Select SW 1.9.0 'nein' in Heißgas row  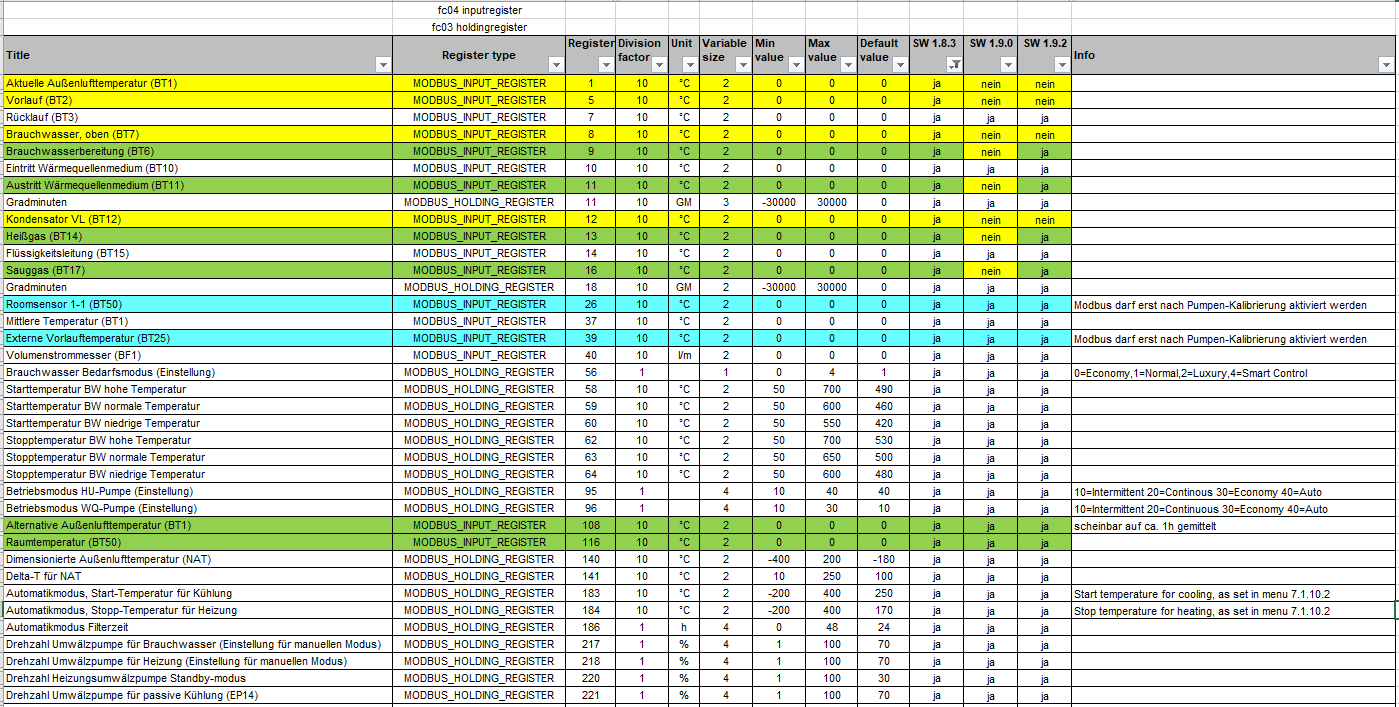point(990,236)
